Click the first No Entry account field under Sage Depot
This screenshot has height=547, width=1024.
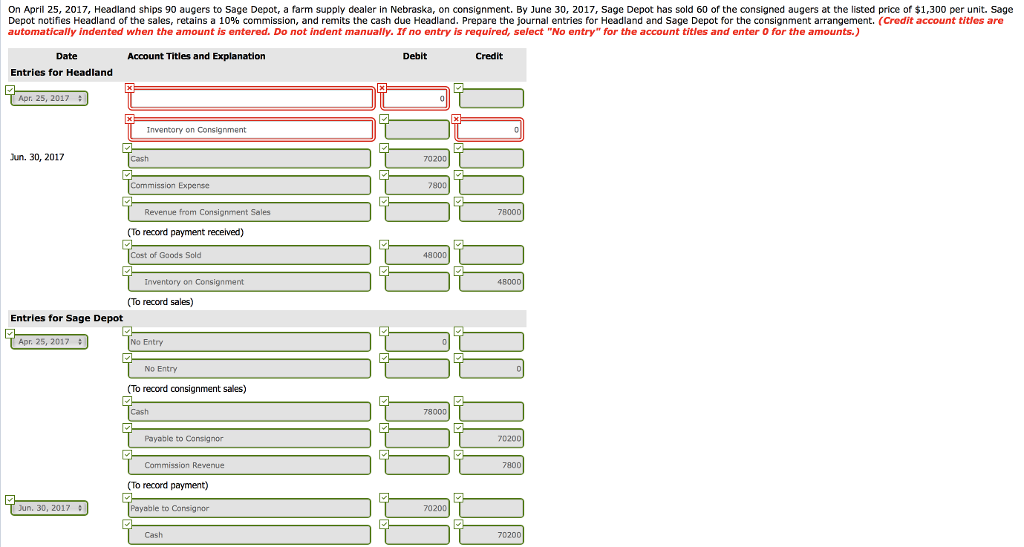point(249,342)
